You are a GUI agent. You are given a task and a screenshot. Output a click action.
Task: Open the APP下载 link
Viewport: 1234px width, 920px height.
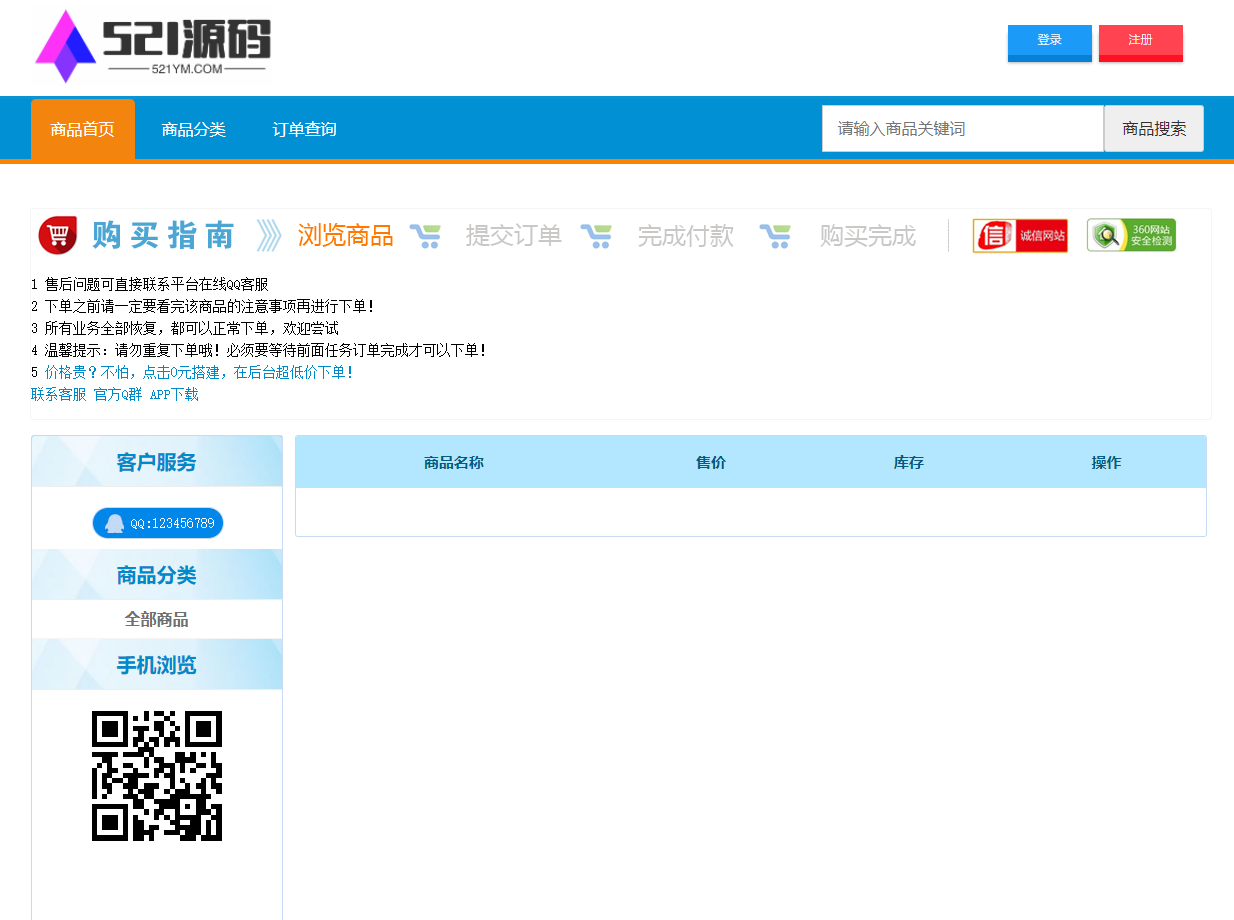(174, 394)
